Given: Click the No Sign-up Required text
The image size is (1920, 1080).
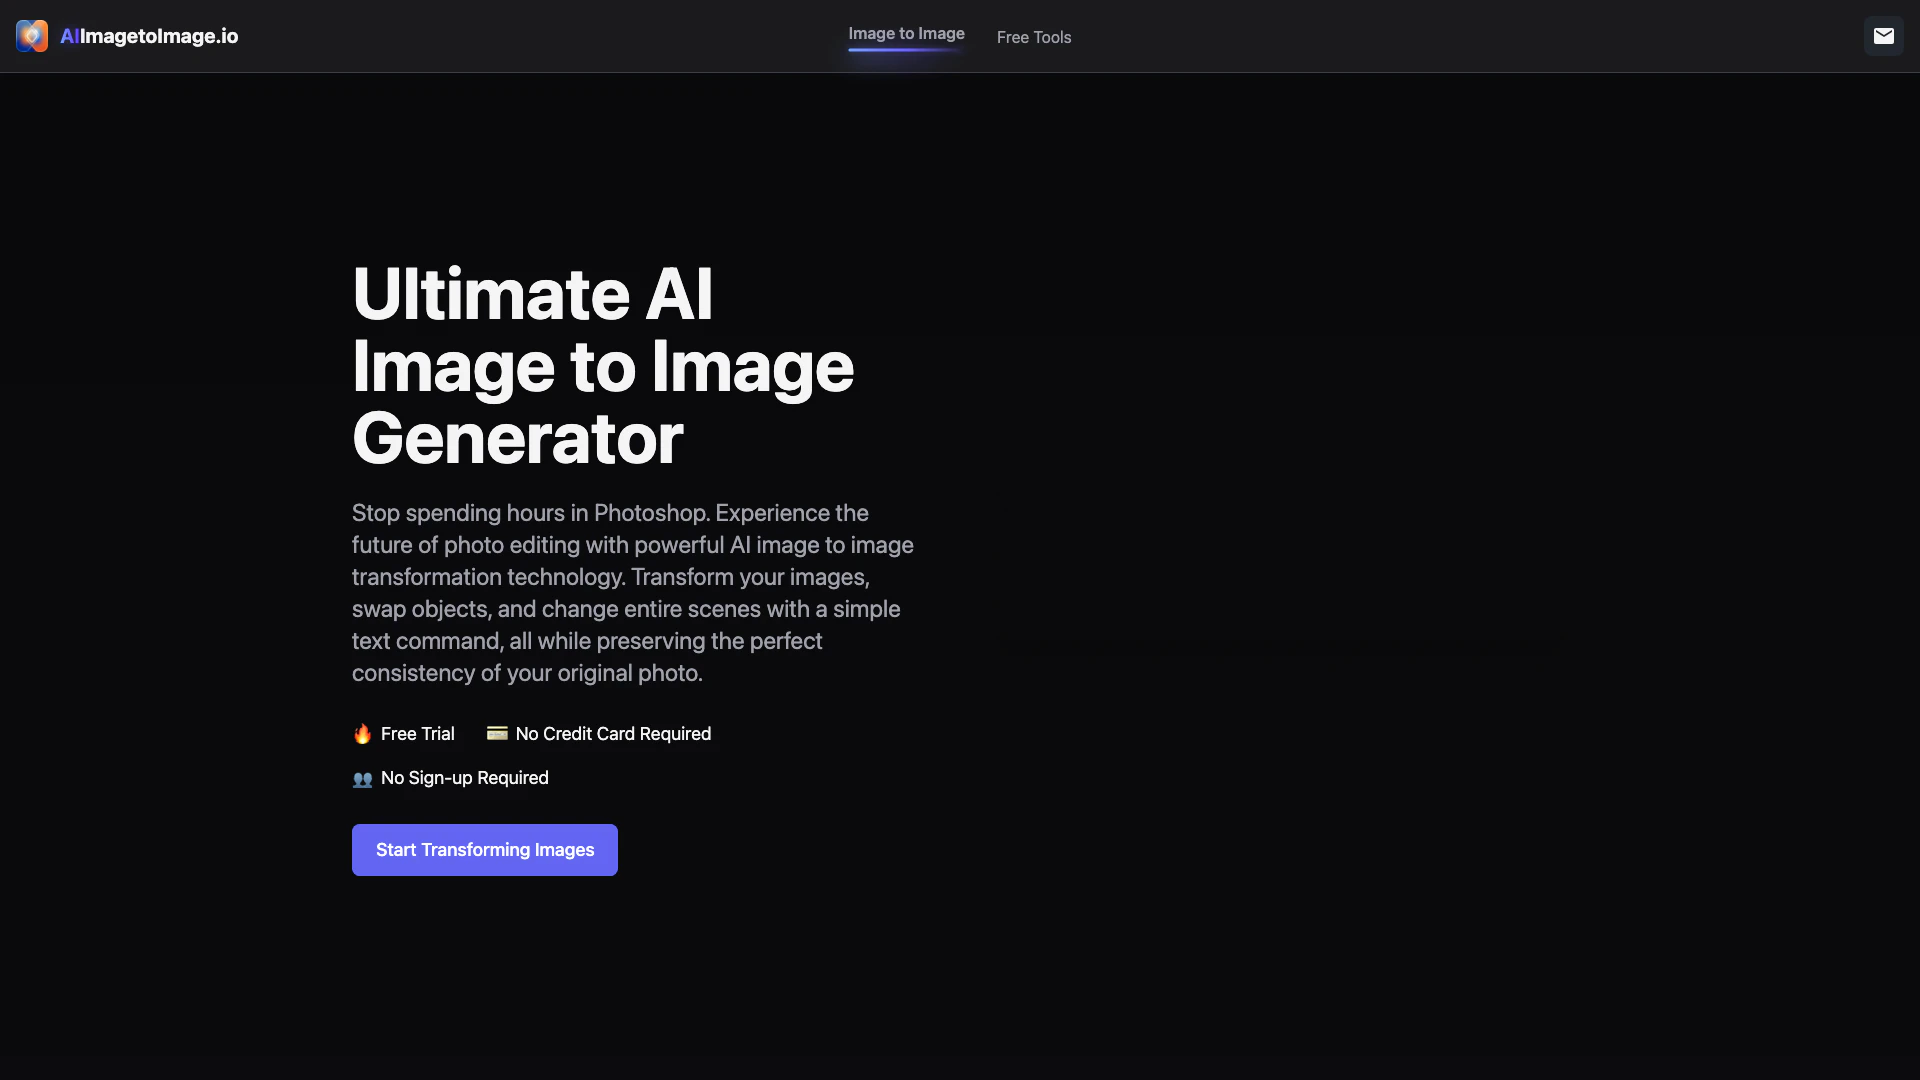Looking at the screenshot, I should pyautogui.click(x=464, y=778).
